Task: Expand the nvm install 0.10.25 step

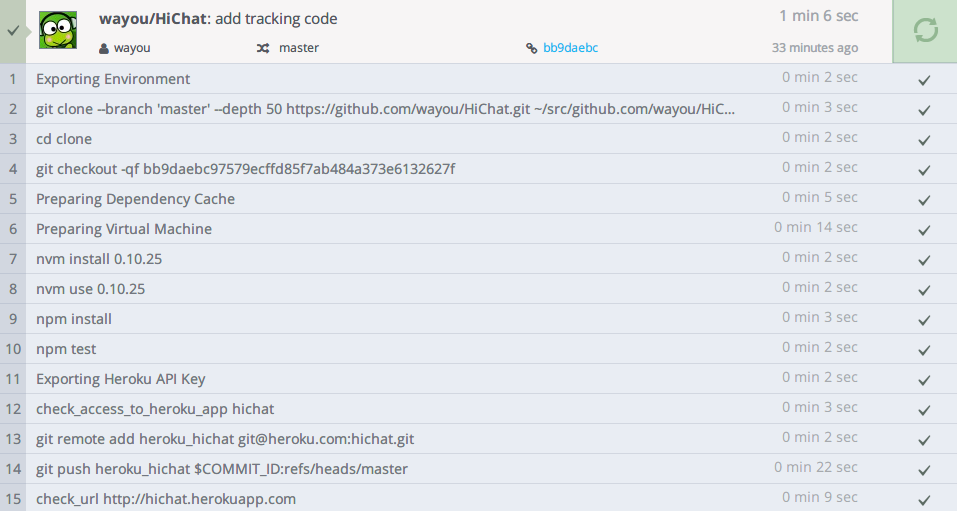Action: click(x=99, y=259)
